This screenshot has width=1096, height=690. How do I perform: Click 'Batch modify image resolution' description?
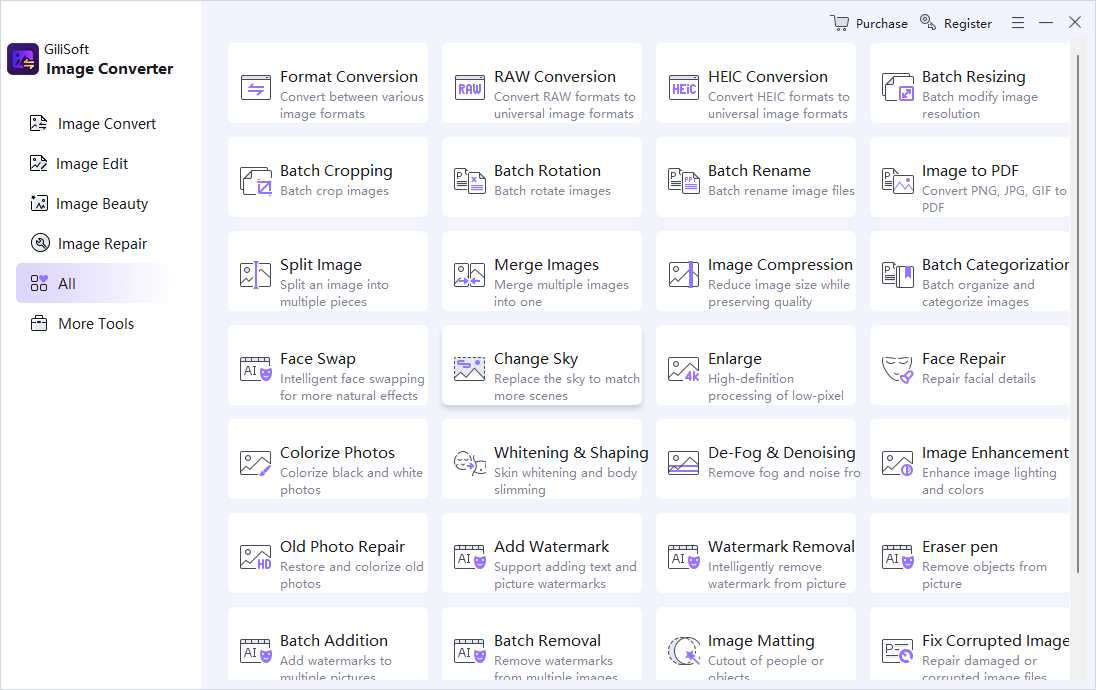point(980,105)
